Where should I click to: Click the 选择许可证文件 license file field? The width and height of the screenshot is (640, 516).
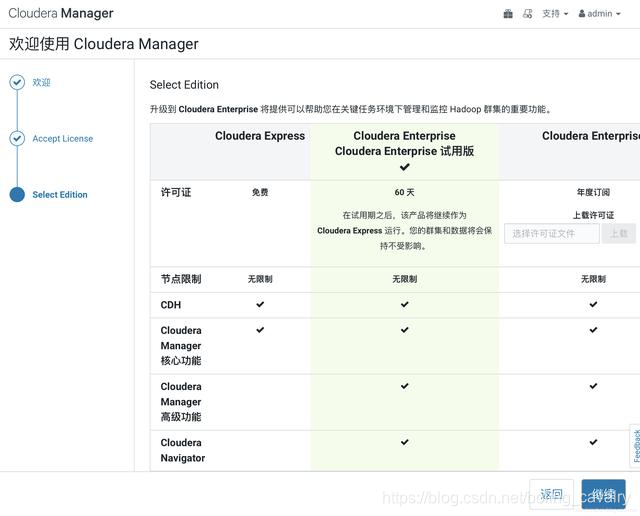[x=551, y=234]
